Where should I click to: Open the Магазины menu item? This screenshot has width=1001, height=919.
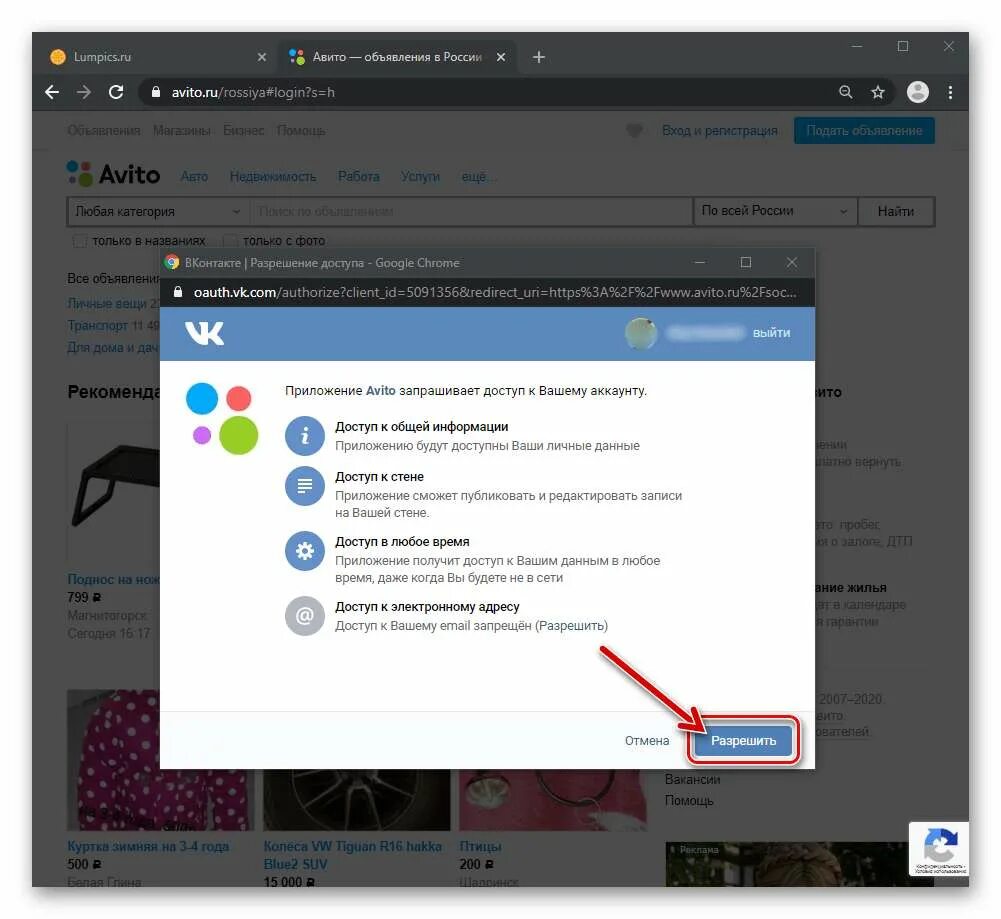tap(182, 130)
